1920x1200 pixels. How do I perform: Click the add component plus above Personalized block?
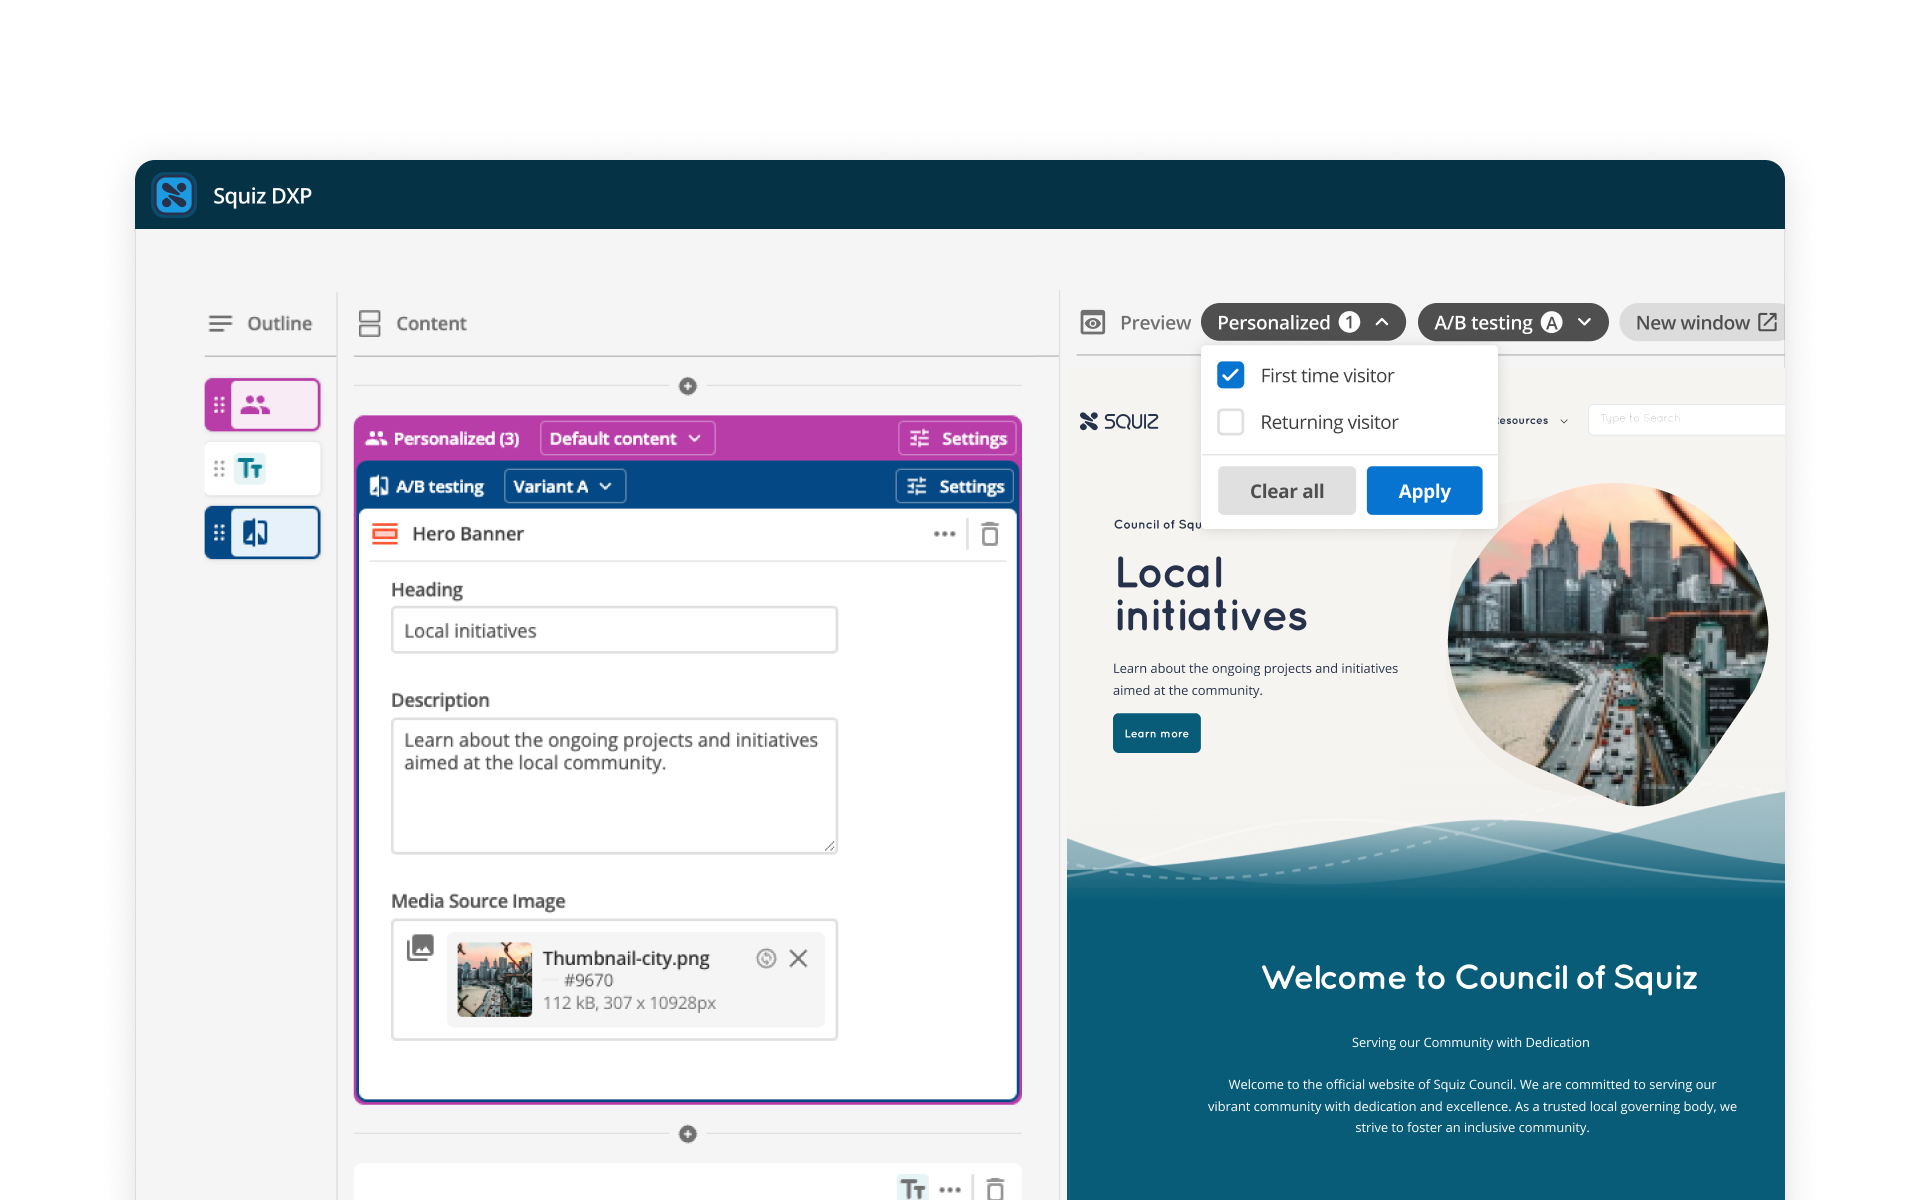(x=687, y=386)
